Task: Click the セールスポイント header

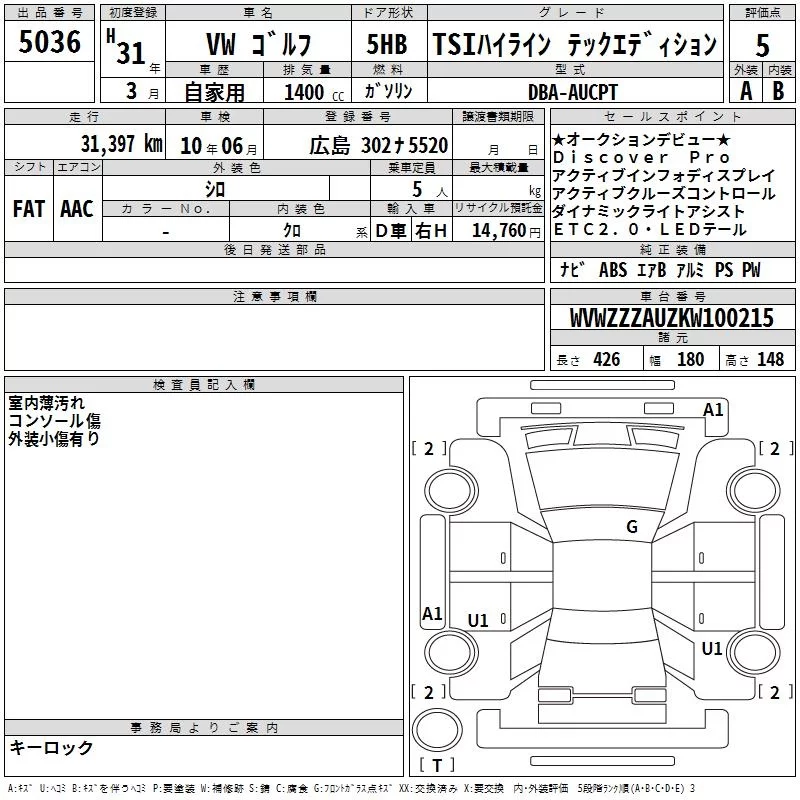Action: (672, 116)
